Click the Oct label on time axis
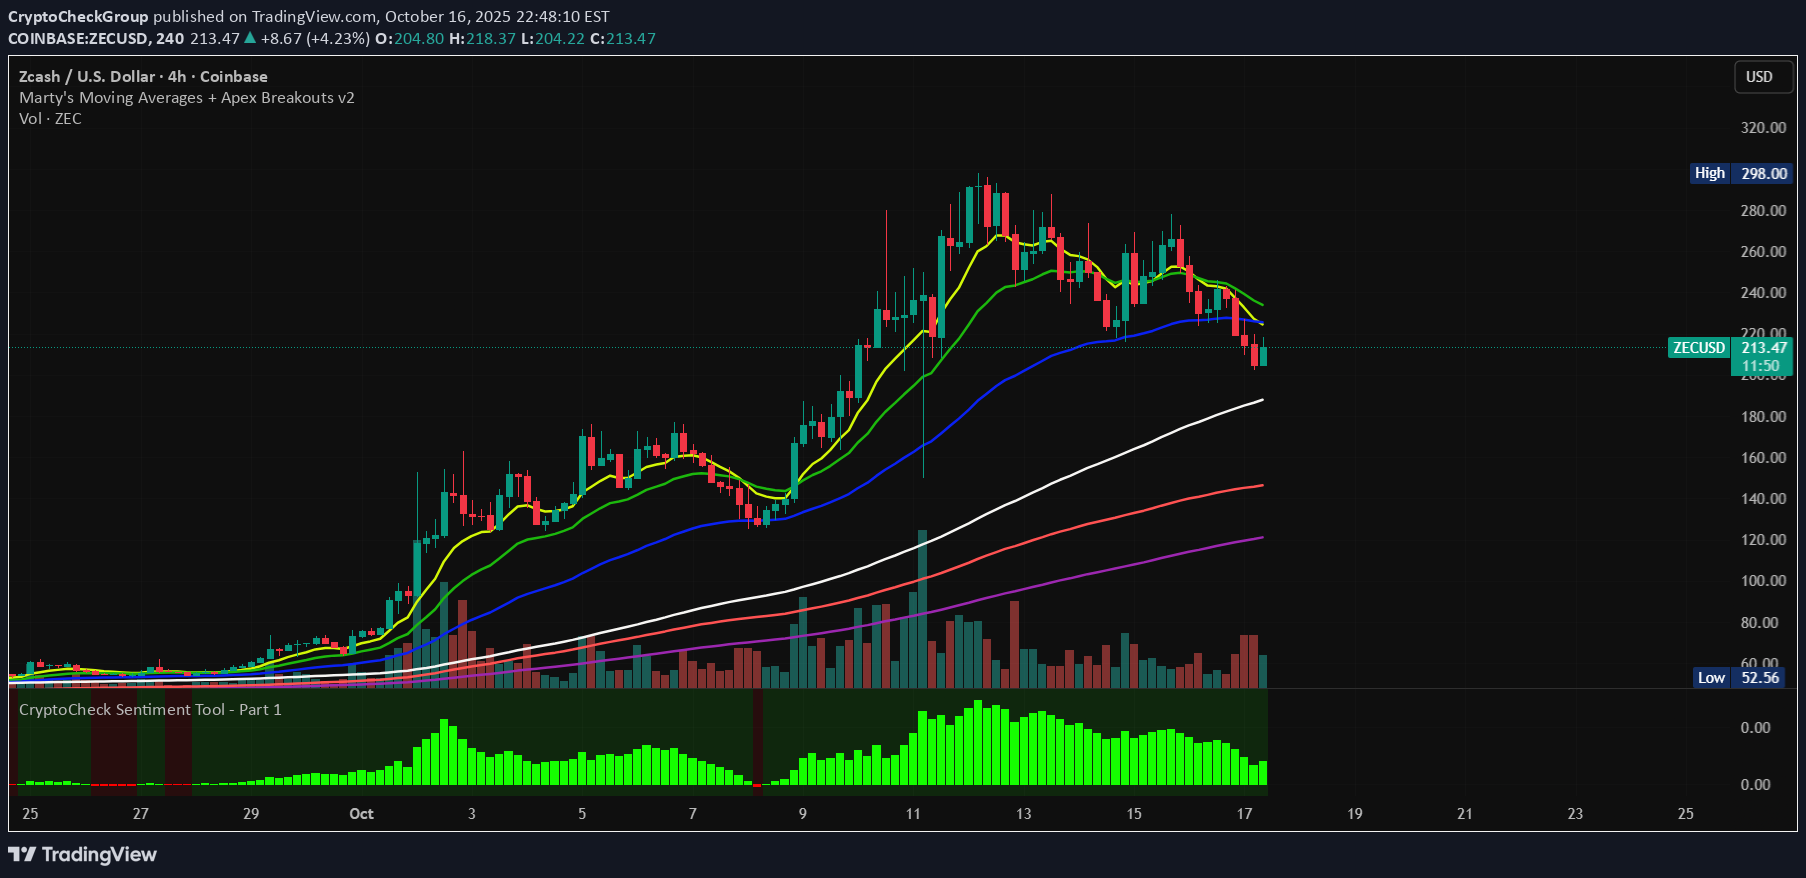The height and width of the screenshot is (878, 1806). (x=361, y=814)
